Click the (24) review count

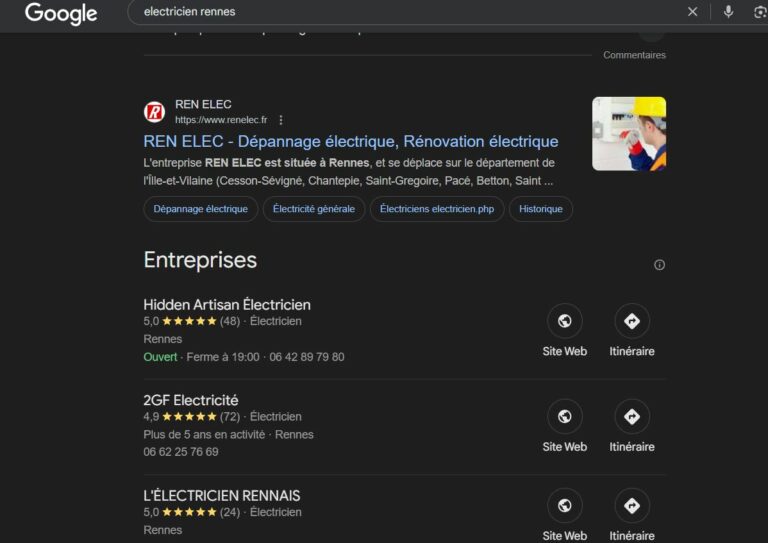[x=230, y=512]
